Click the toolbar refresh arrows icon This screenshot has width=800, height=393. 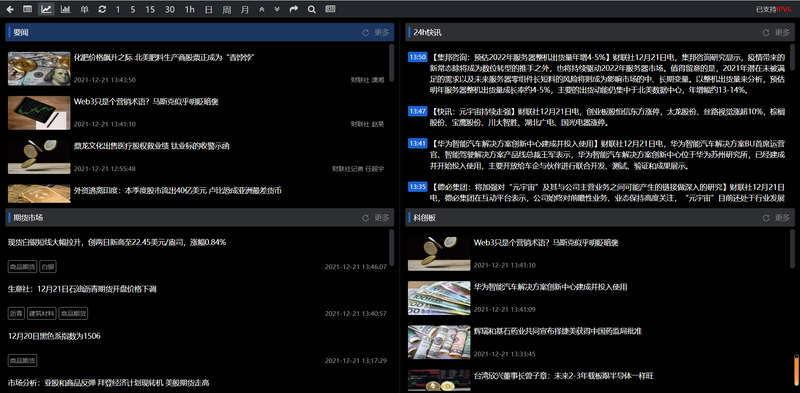(102, 9)
